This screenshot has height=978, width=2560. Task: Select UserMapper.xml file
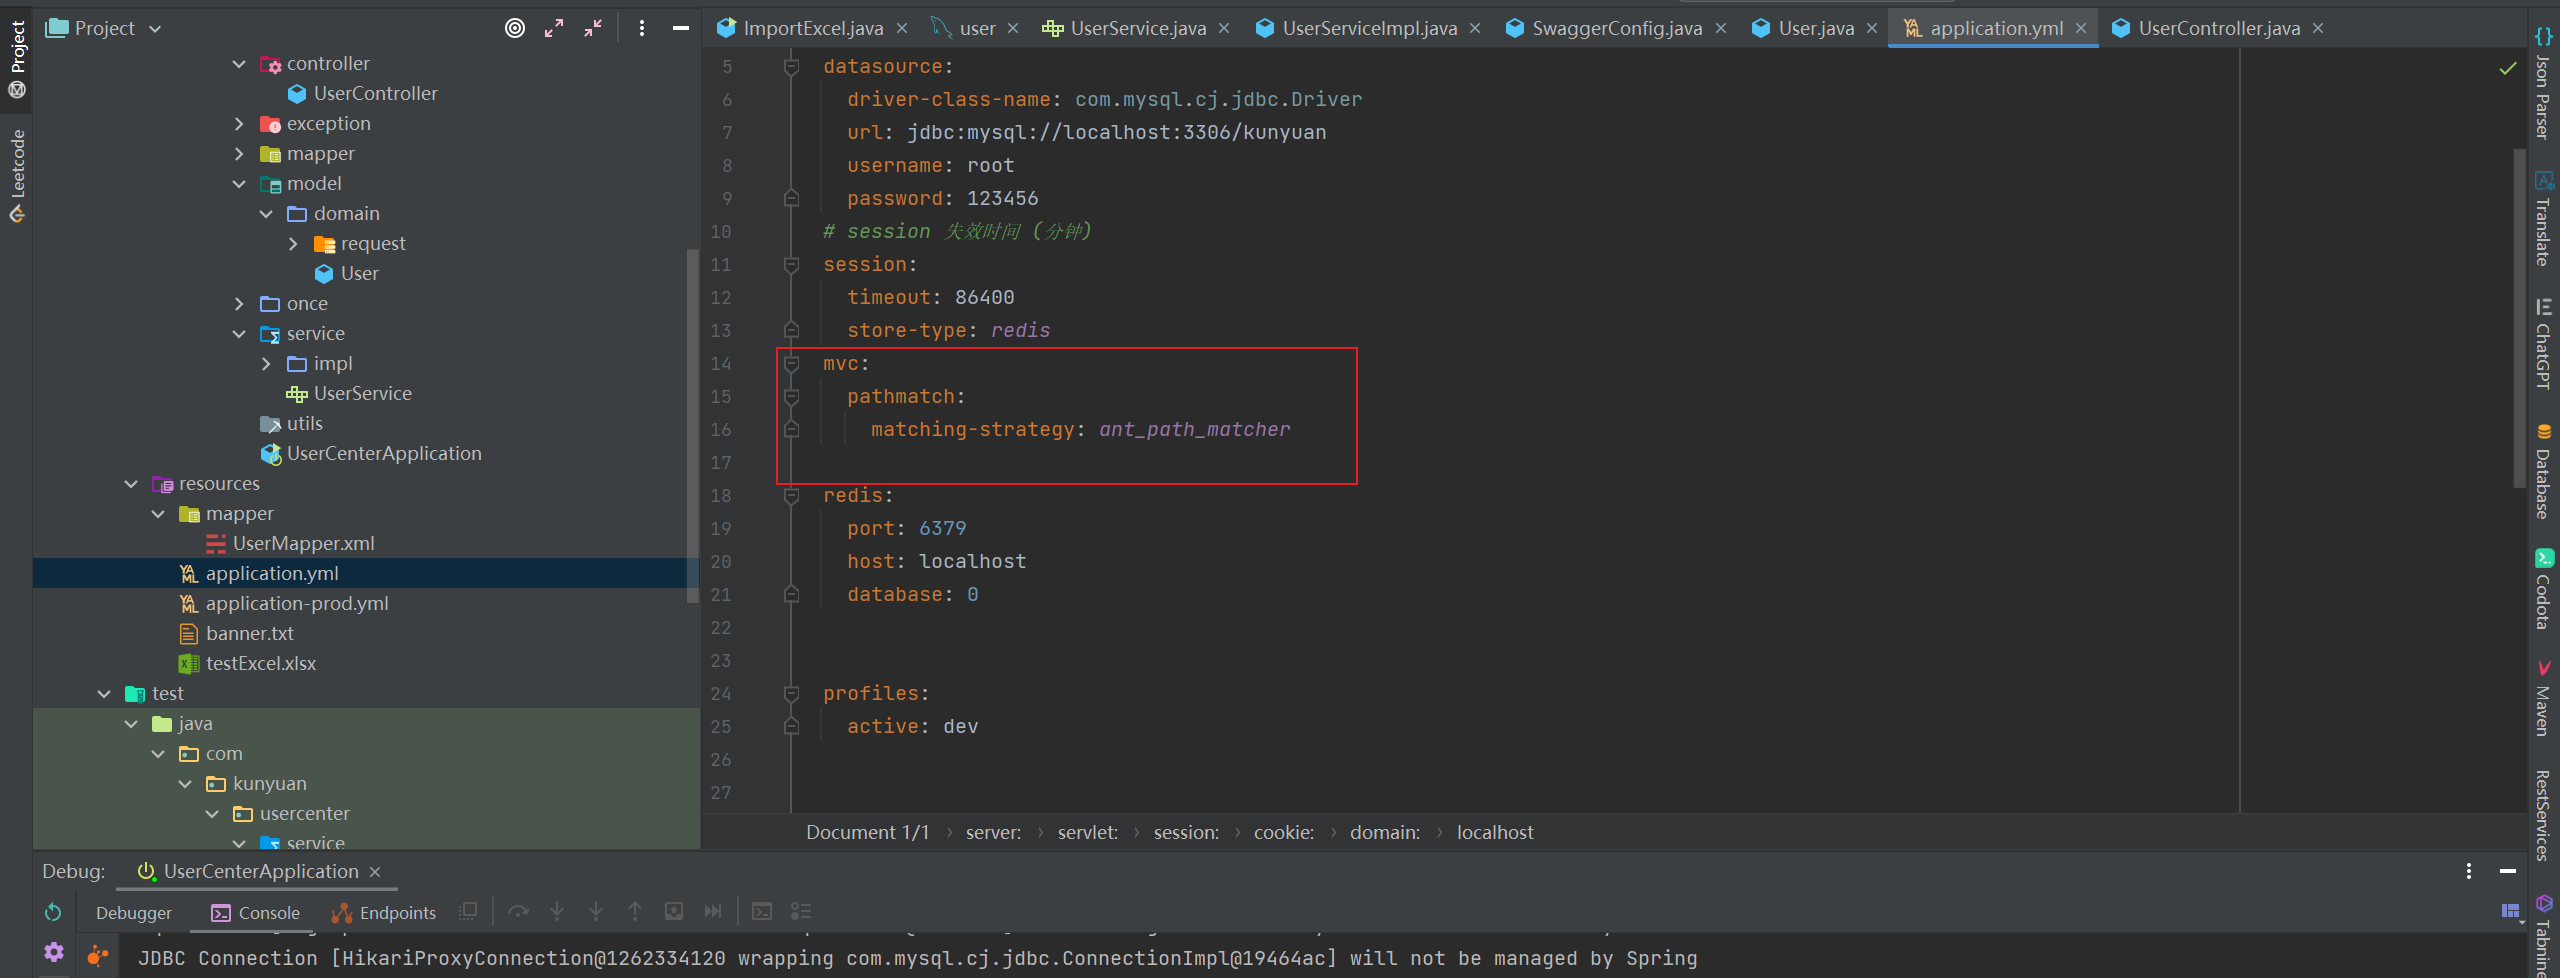click(290, 543)
